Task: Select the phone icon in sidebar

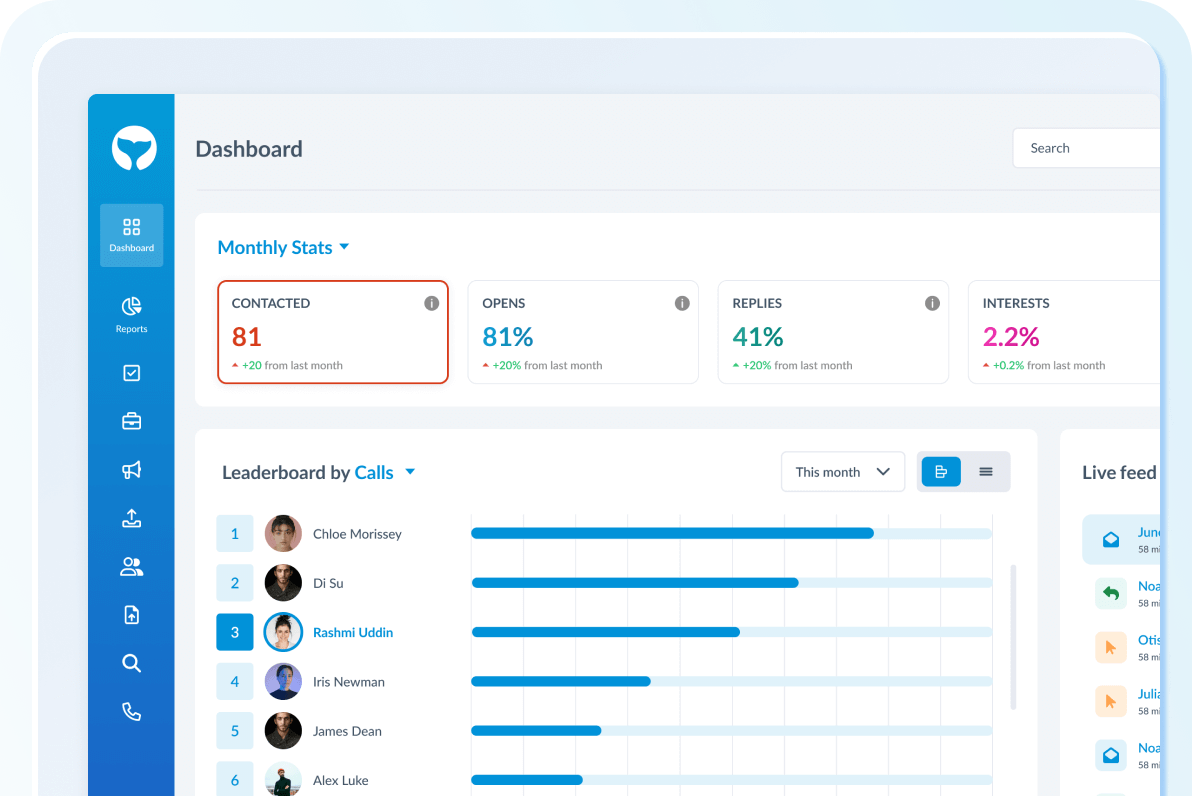Action: (131, 711)
